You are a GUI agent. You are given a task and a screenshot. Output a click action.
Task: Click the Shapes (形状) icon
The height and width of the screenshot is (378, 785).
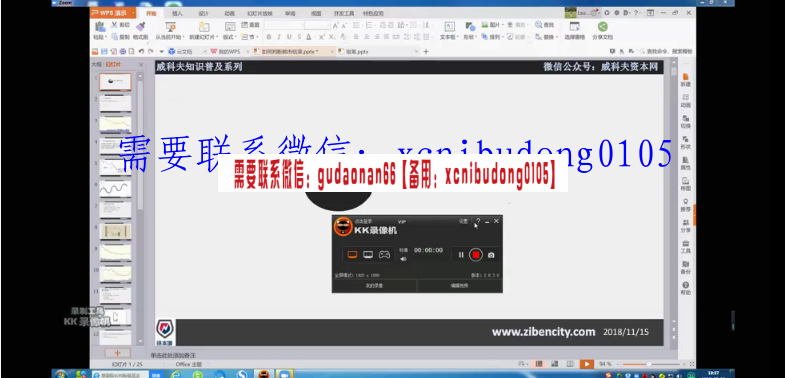point(470,27)
